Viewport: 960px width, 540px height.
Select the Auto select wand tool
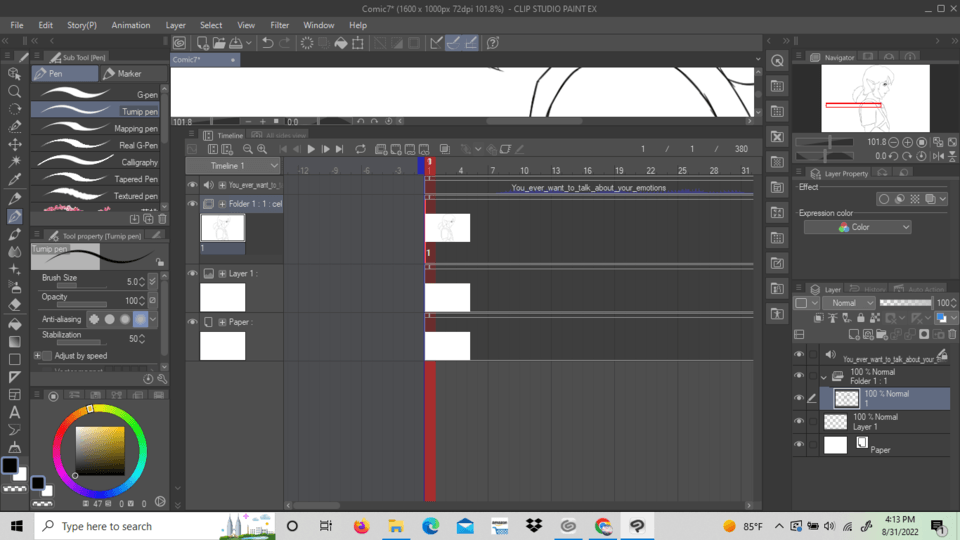pos(14,162)
